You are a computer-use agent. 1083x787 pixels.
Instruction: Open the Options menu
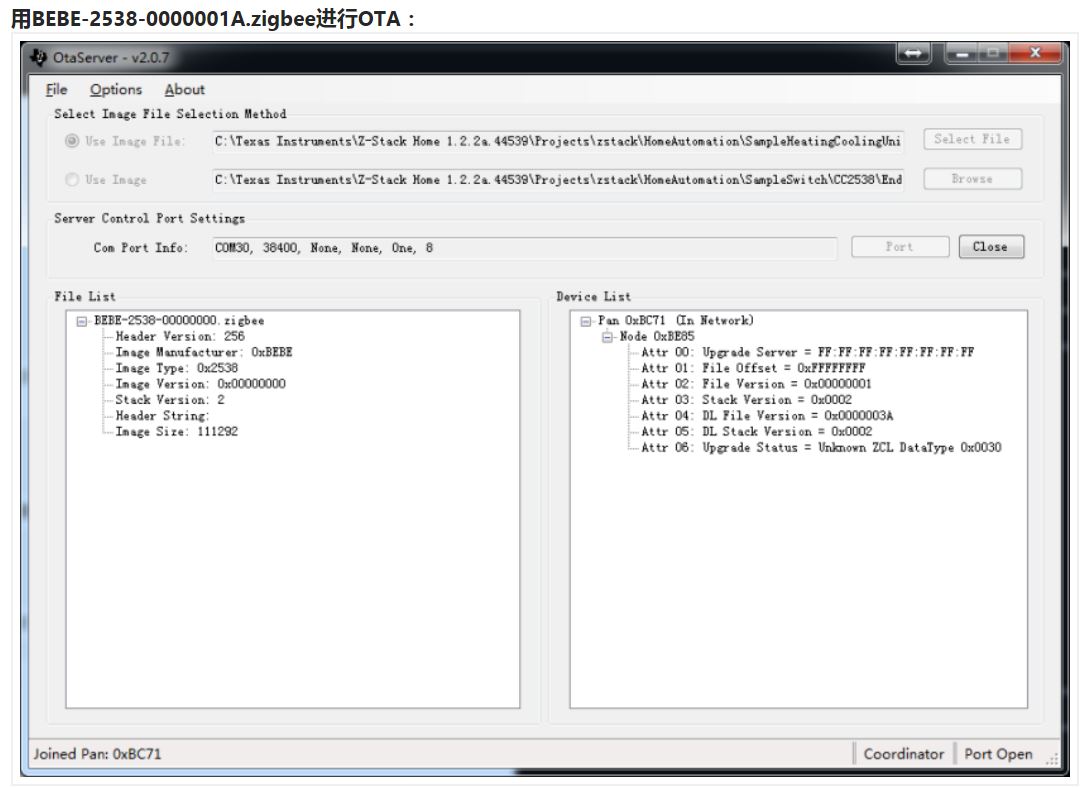(x=115, y=90)
